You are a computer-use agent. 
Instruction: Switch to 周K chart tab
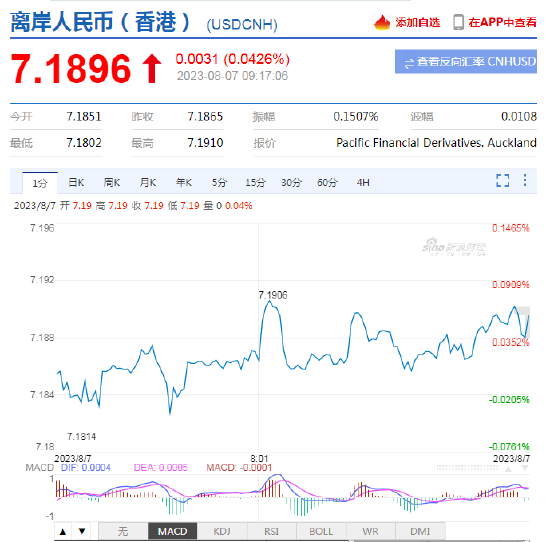pos(112,182)
